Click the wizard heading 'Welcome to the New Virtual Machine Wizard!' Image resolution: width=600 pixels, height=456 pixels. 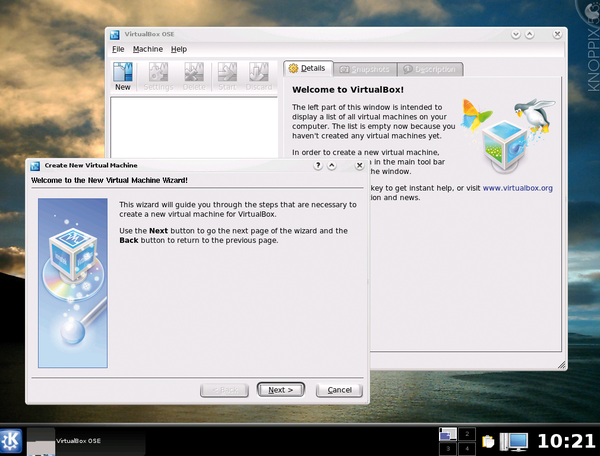click(x=109, y=180)
